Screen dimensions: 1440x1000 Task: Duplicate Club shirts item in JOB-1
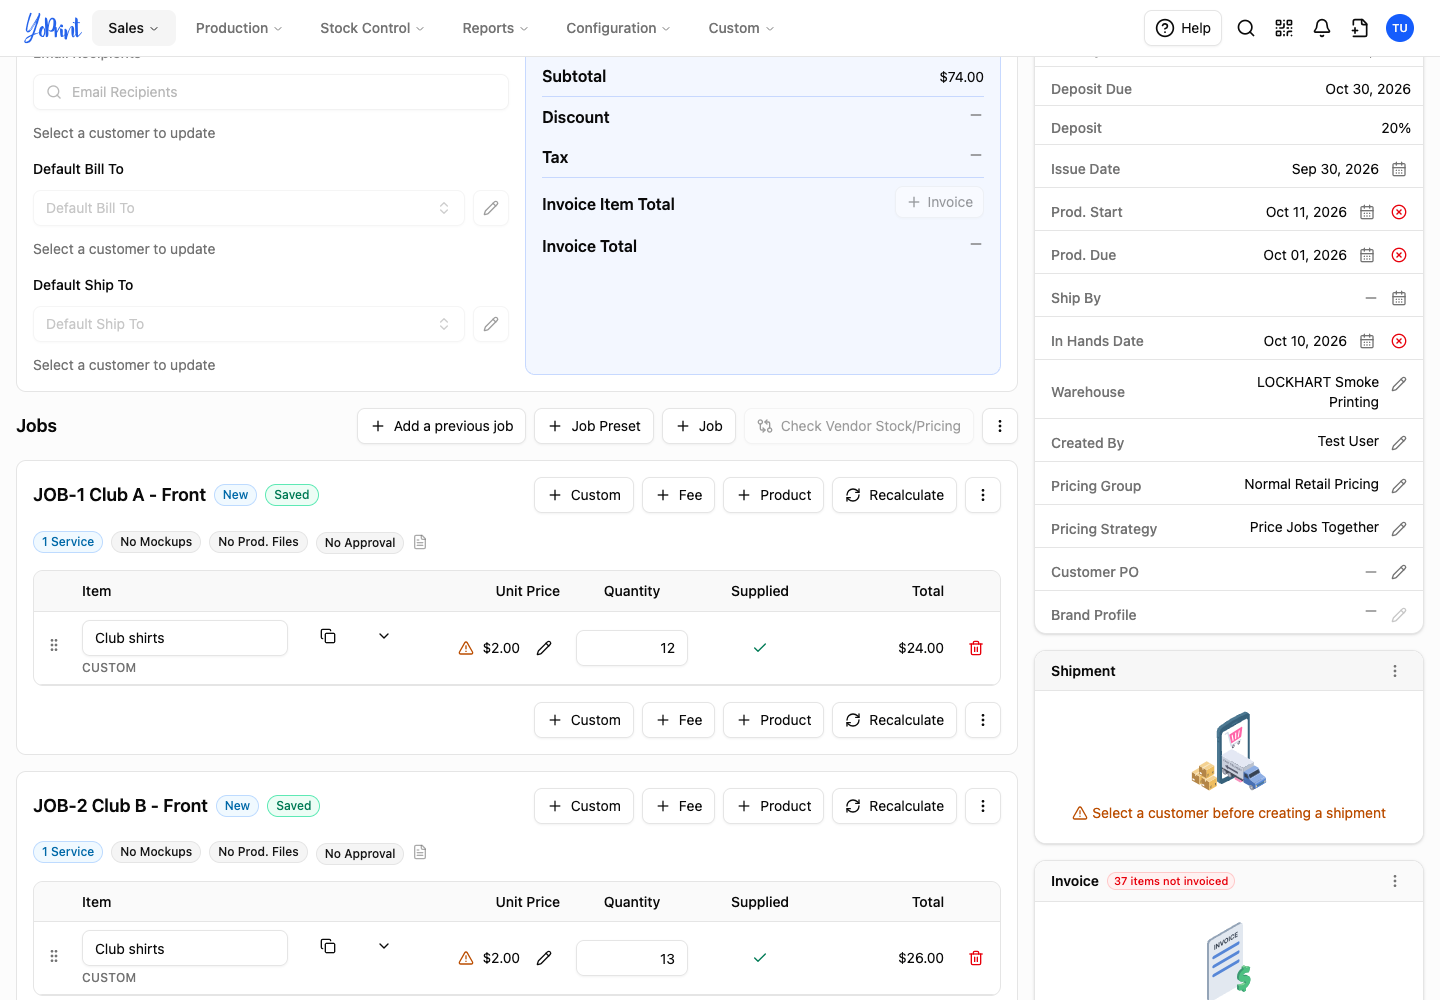point(328,636)
